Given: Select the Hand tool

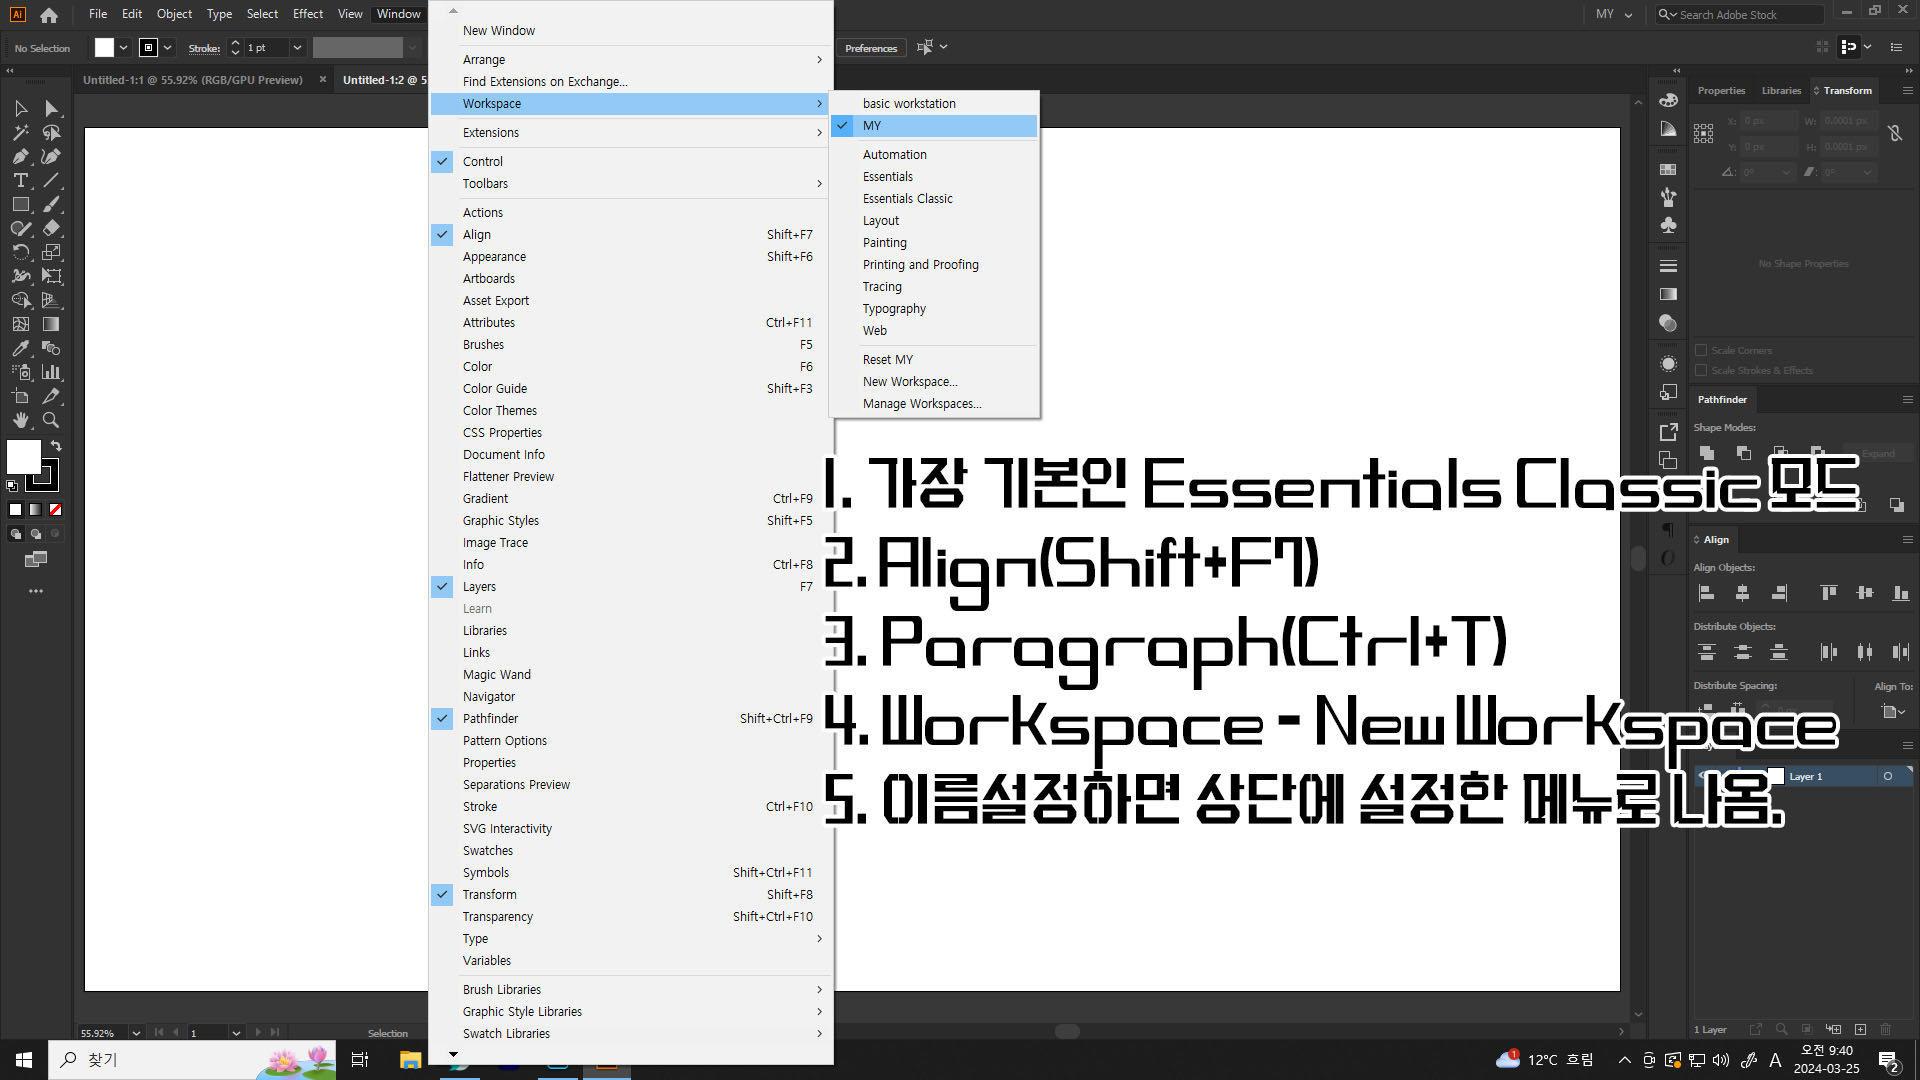Looking at the screenshot, I should [x=20, y=420].
